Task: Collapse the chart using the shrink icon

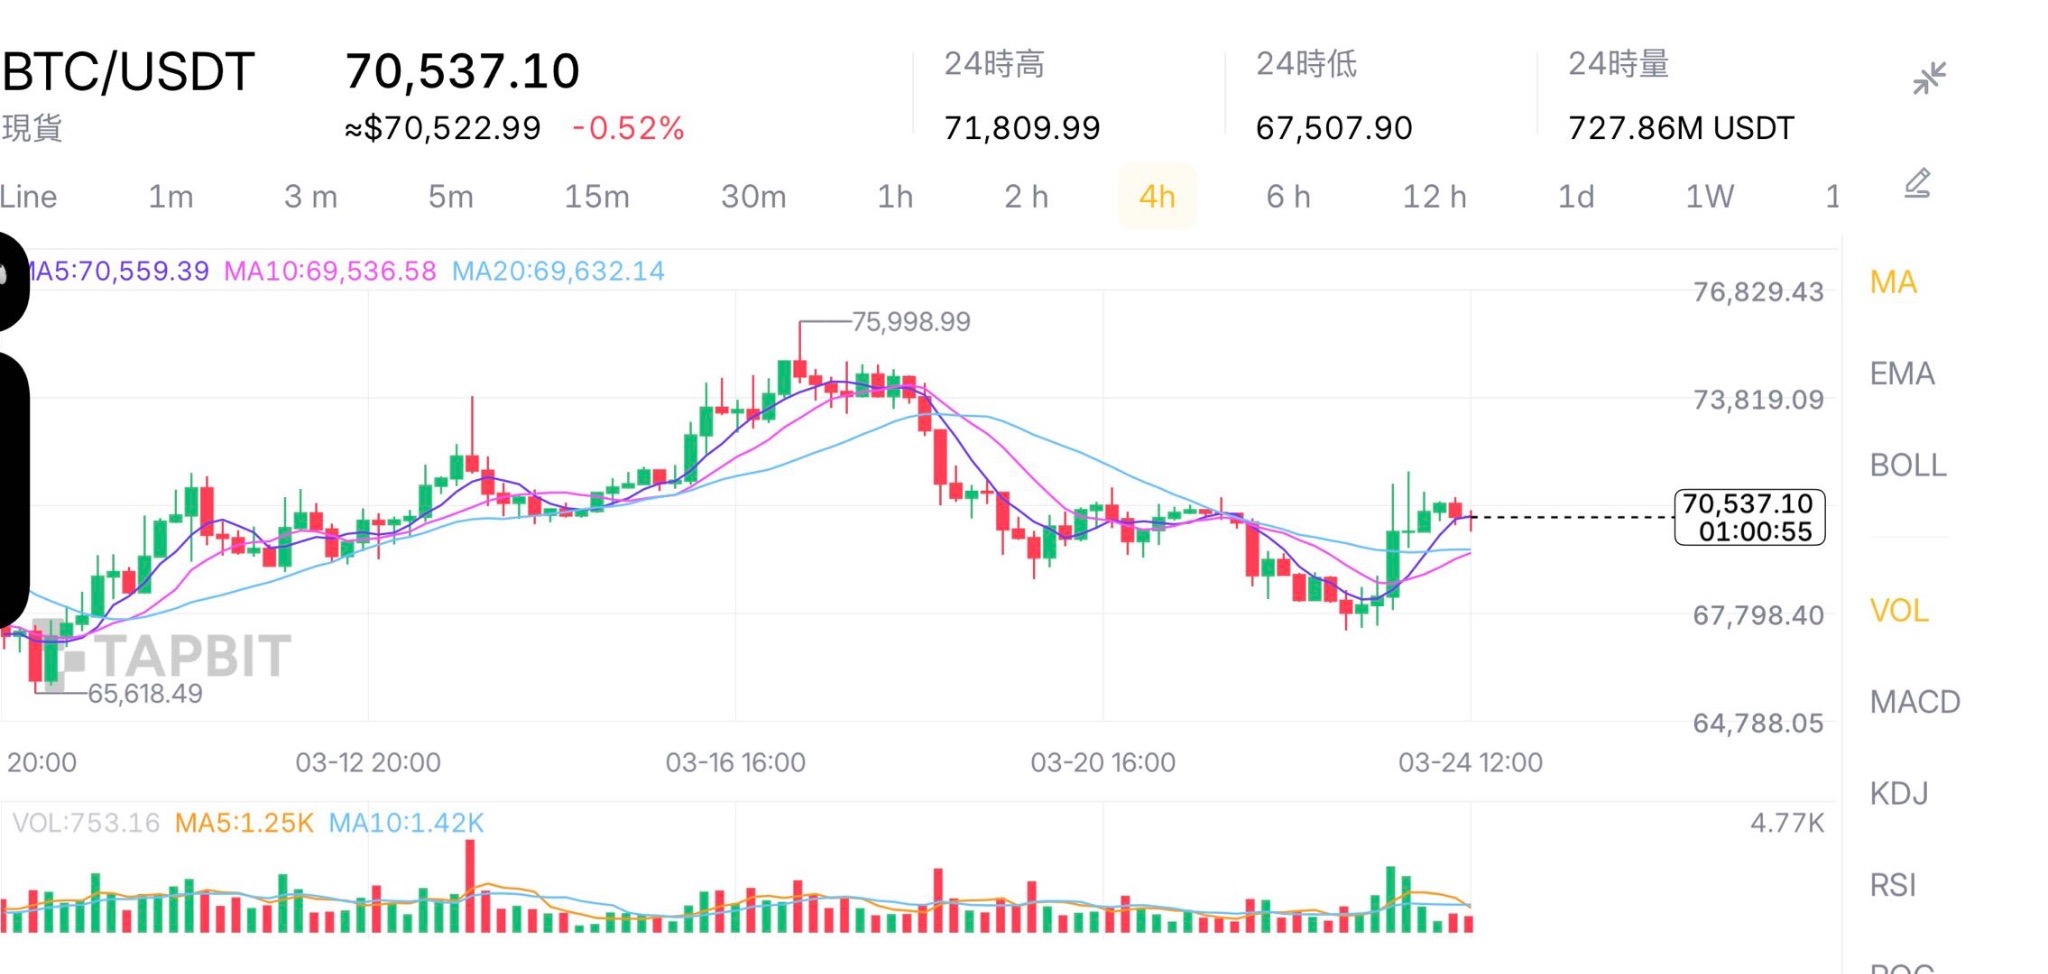Action: click(1929, 78)
